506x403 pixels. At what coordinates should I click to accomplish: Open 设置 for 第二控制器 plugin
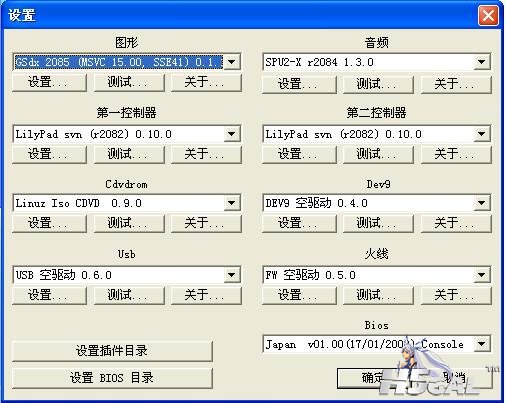[x=299, y=154]
